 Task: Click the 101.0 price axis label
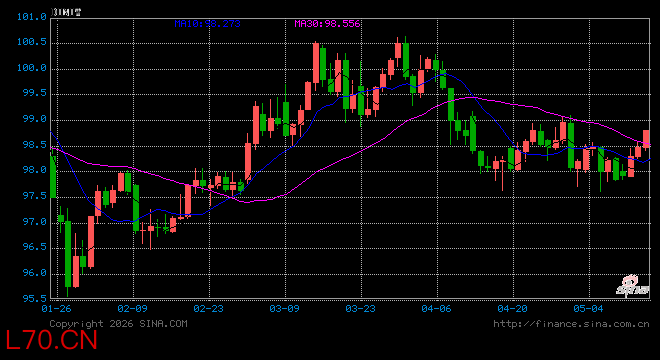tap(32, 17)
